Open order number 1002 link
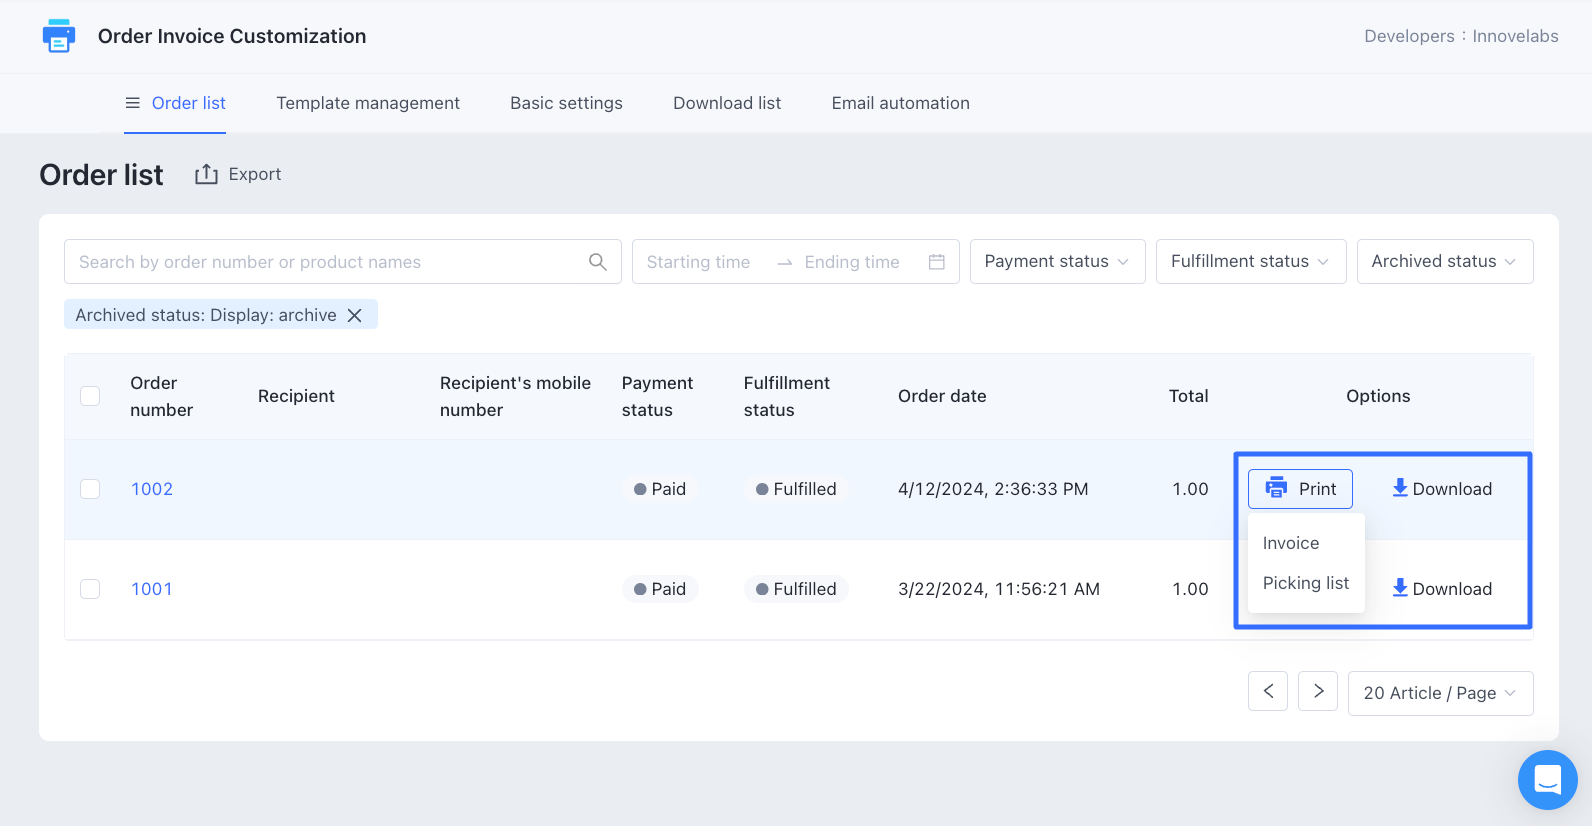 pos(152,489)
